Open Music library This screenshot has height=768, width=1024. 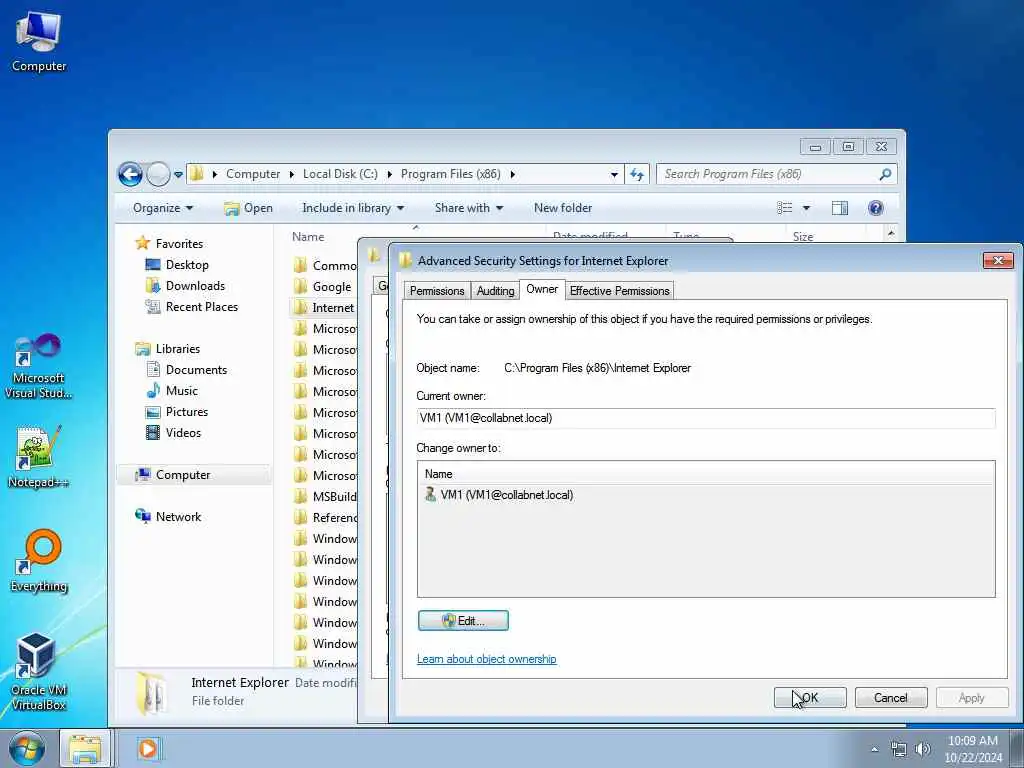pos(182,391)
